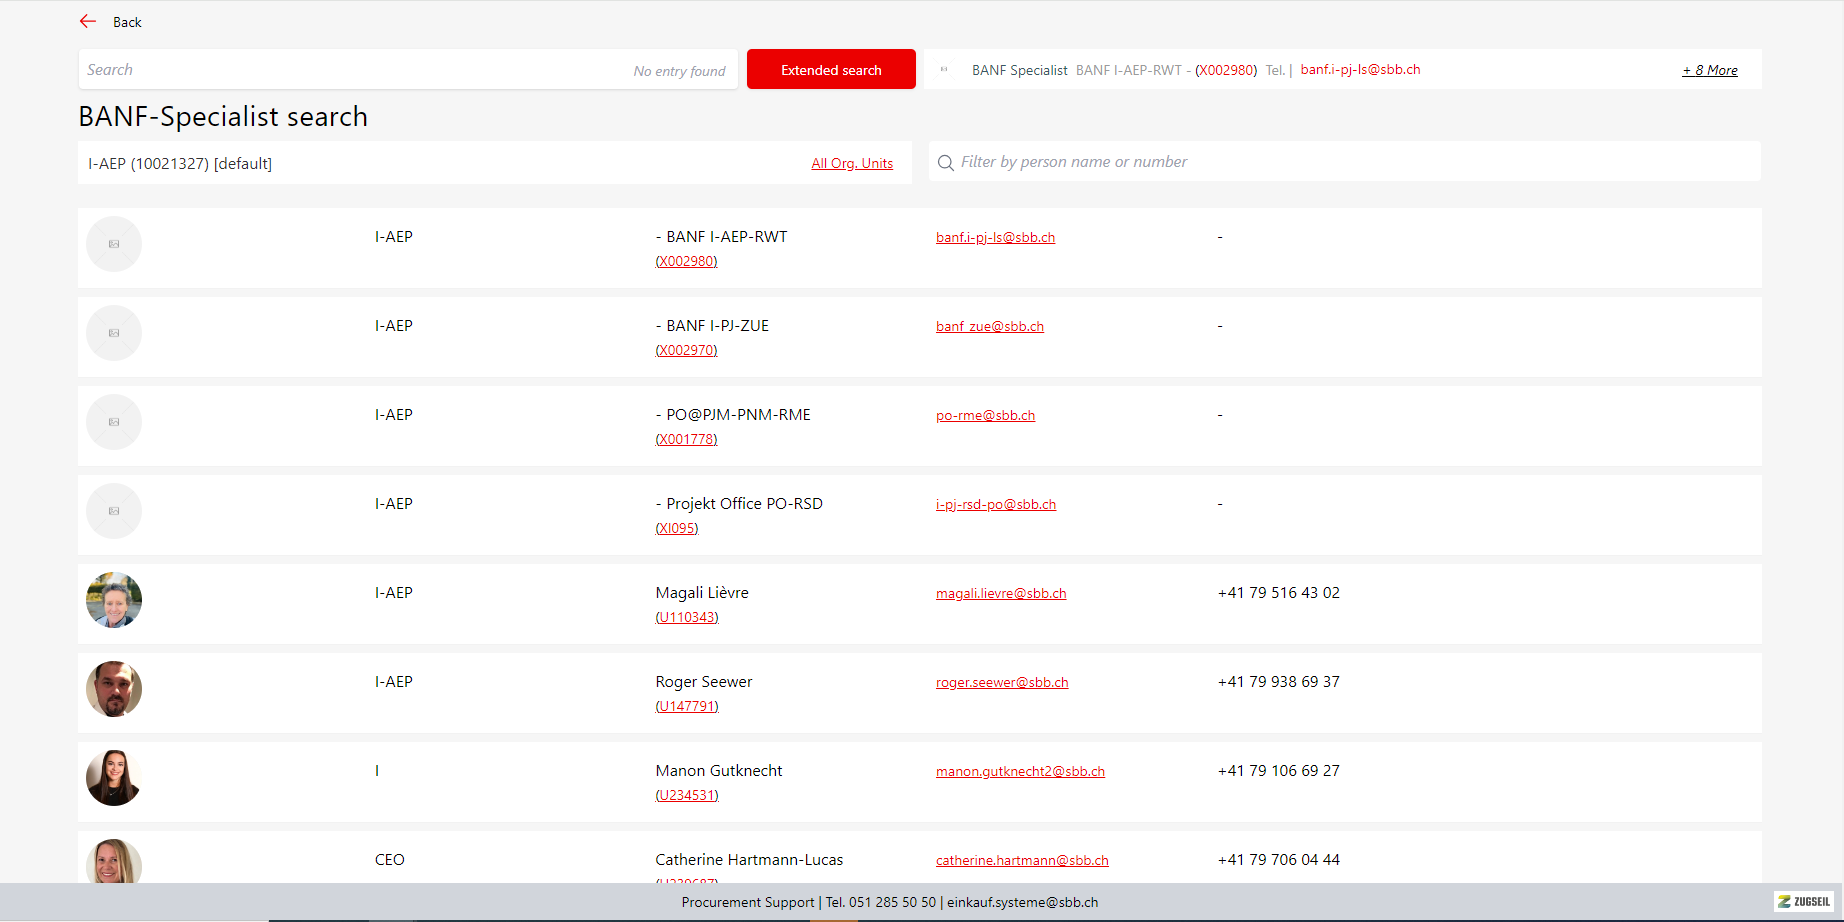Expand the '+ 8 More' specialists list

tap(1709, 70)
